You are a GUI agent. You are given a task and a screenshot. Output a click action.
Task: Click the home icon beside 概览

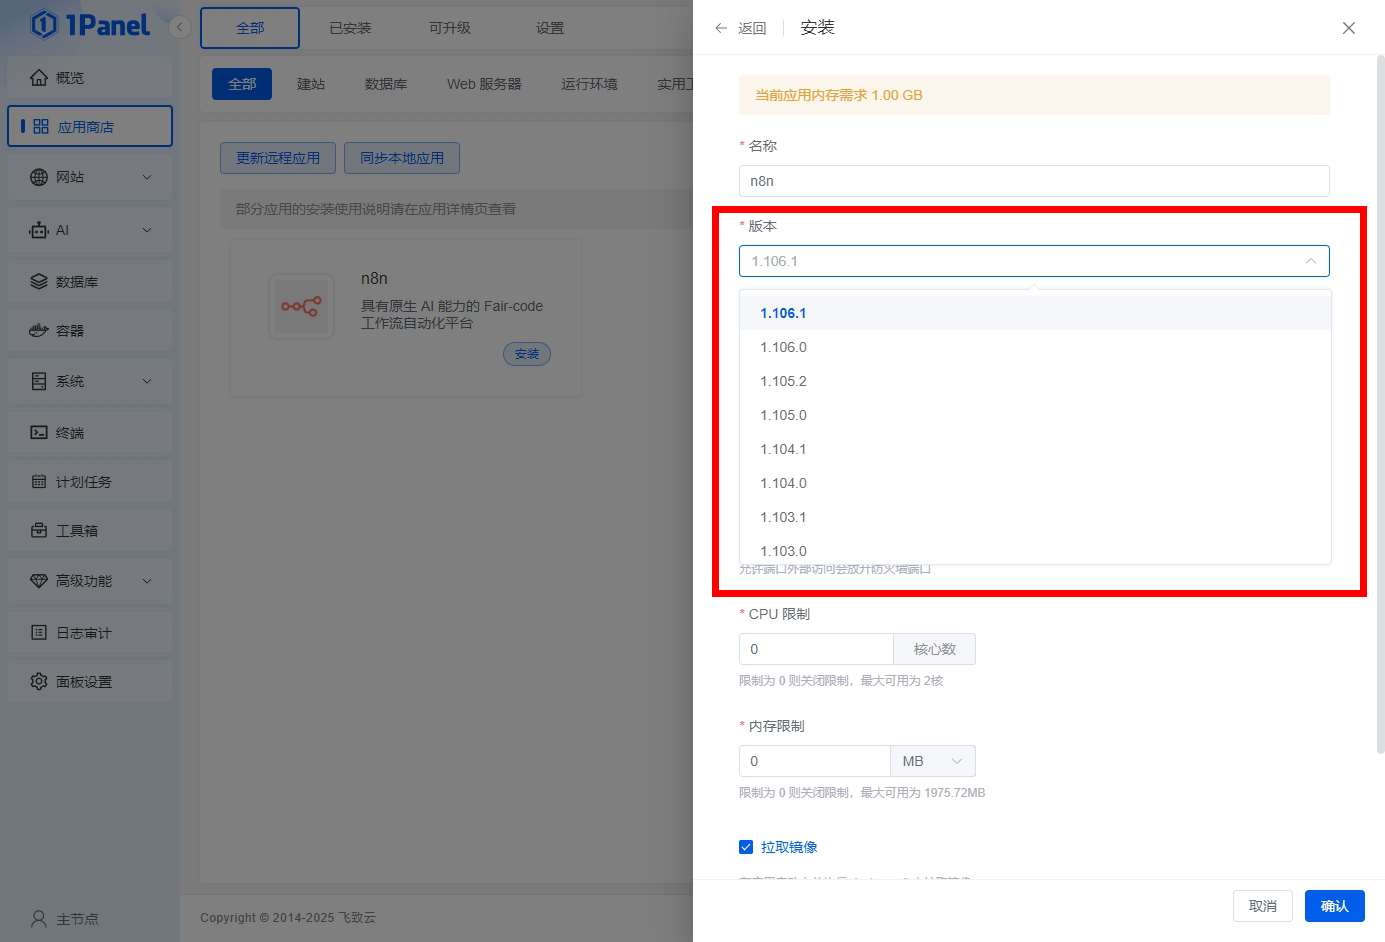tap(39, 77)
